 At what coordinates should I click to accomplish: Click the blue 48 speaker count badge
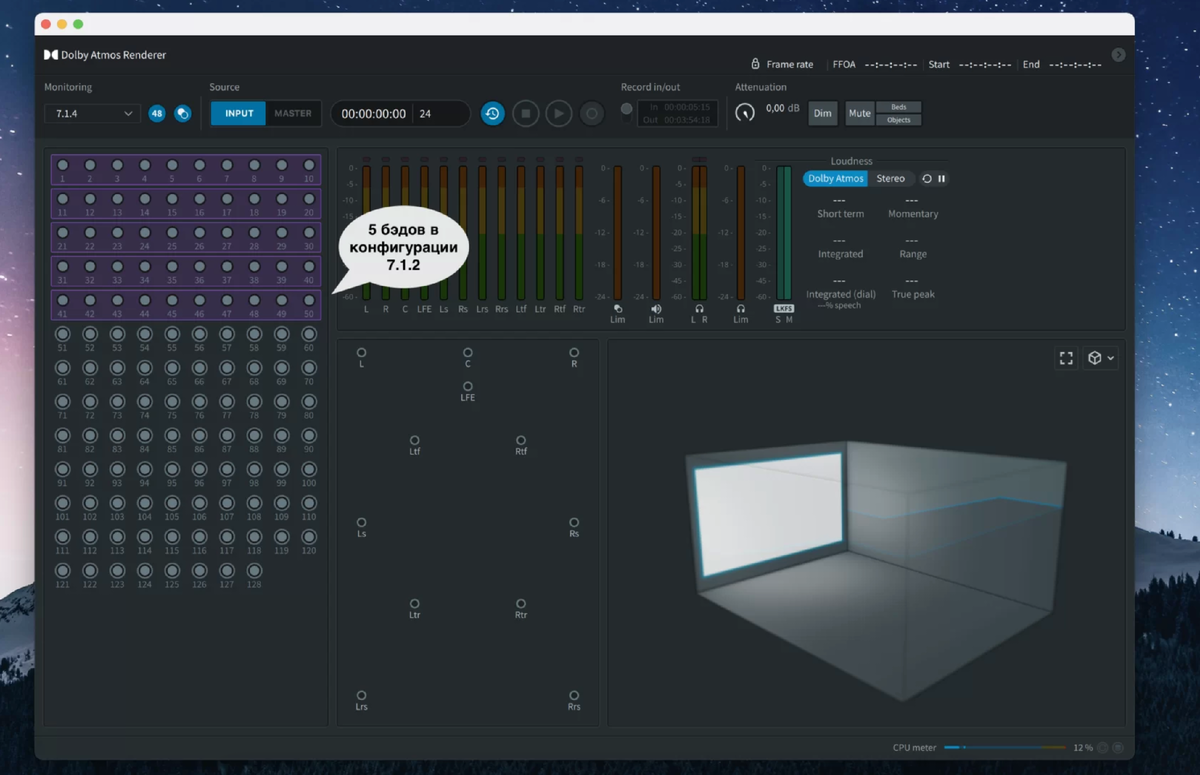point(157,114)
